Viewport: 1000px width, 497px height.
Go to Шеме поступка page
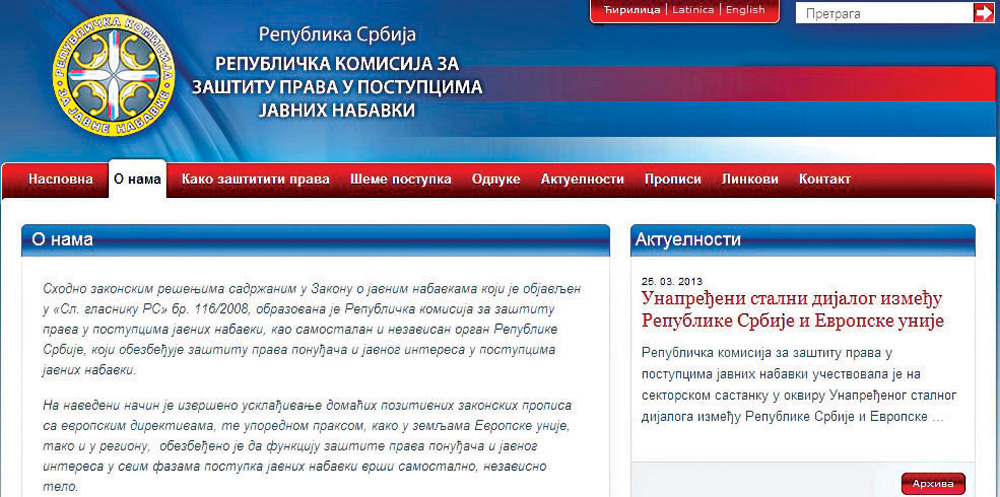point(400,179)
